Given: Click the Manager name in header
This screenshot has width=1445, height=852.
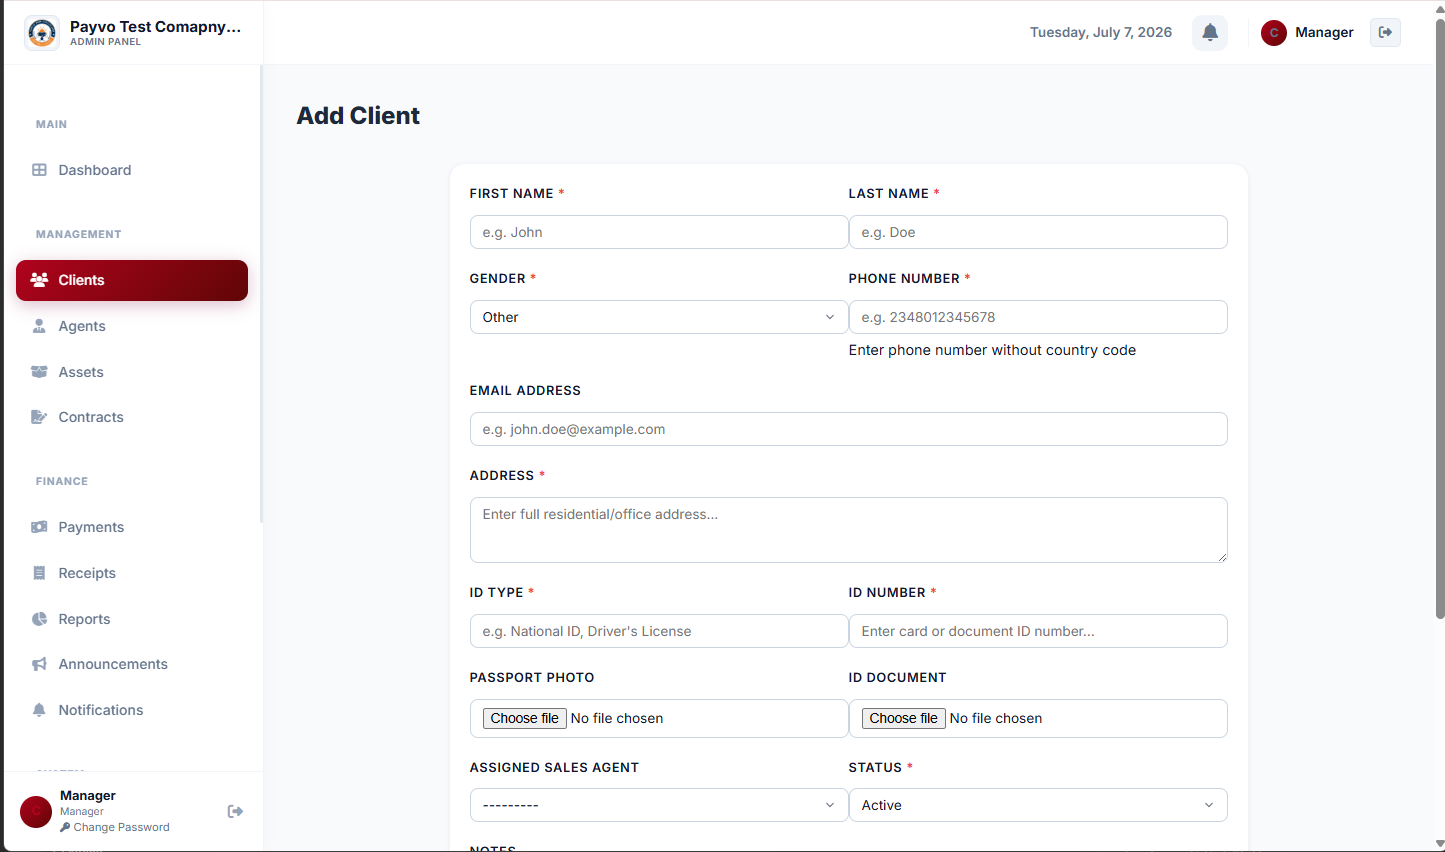Looking at the screenshot, I should click(x=1324, y=32).
